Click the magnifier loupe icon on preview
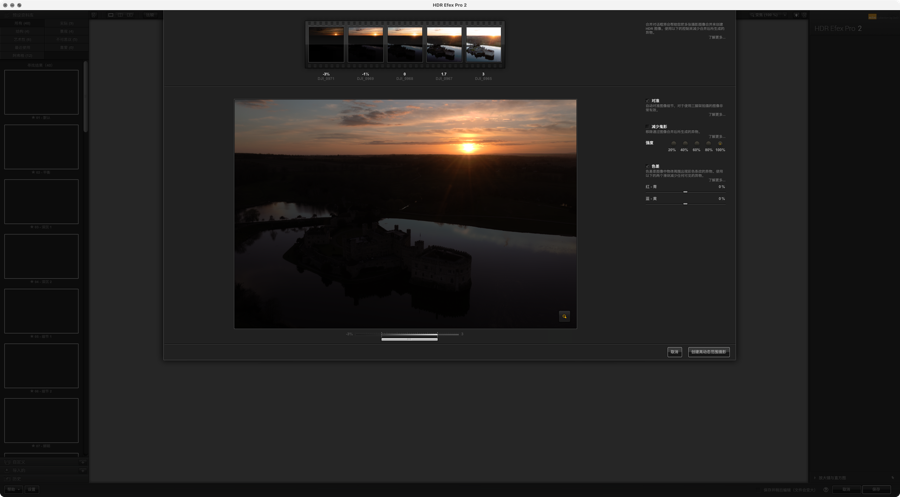 click(x=564, y=316)
